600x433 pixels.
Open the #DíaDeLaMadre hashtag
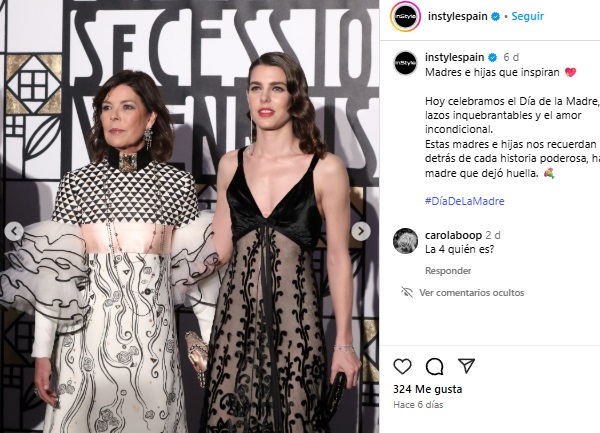pyautogui.click(x=465, y=201)
